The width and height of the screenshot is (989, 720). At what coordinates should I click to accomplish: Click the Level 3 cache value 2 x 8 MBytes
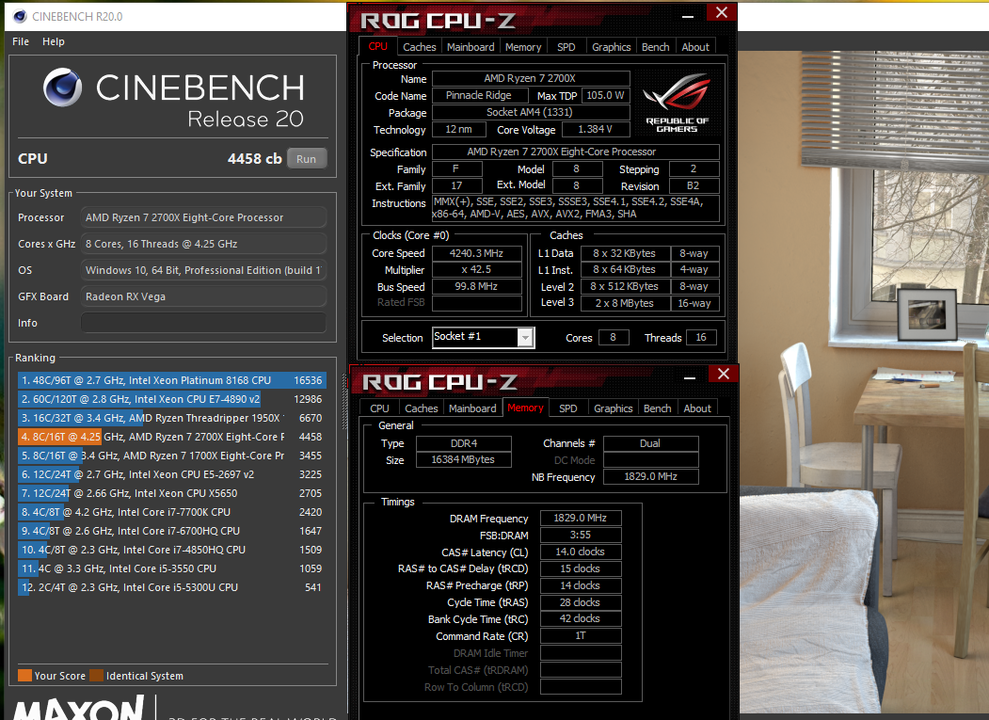pos(624,303)
